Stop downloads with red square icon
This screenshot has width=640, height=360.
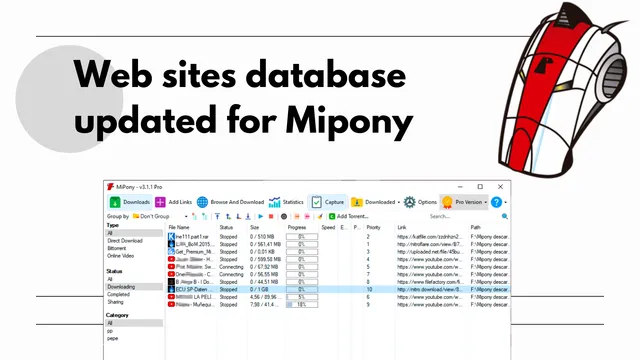(271, 216)
